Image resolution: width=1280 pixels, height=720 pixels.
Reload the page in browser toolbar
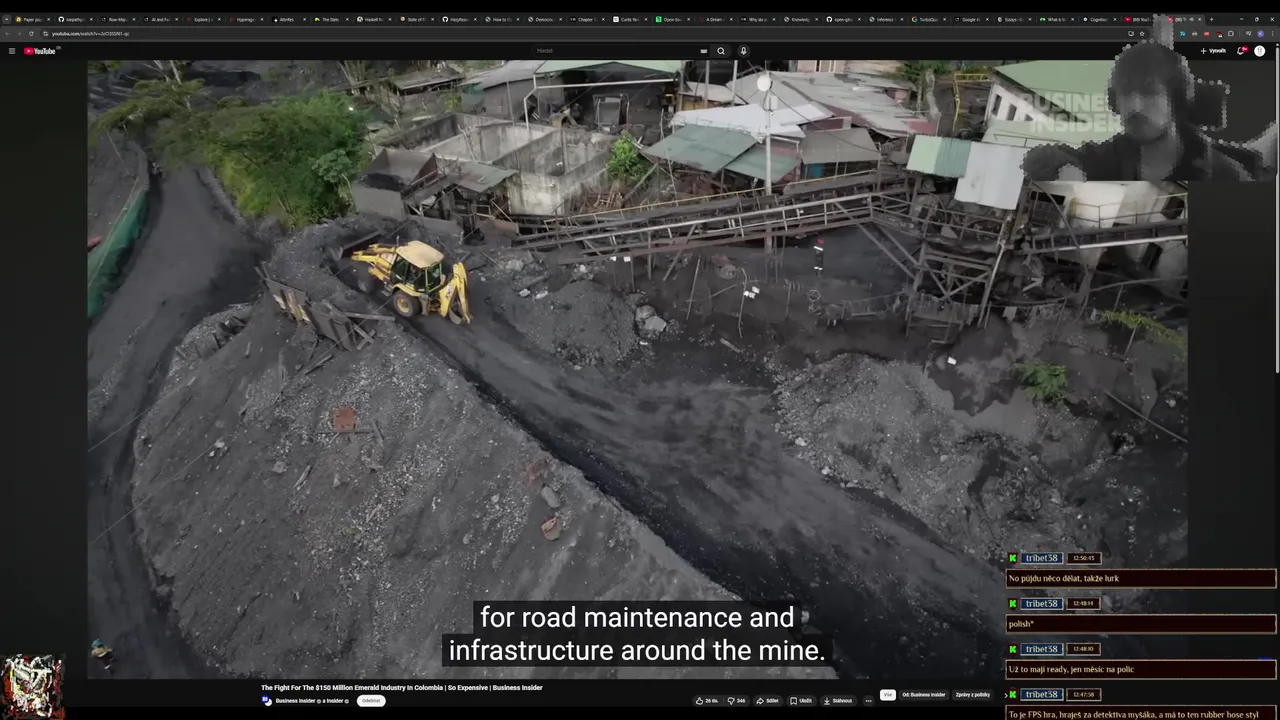click(31, 33)
